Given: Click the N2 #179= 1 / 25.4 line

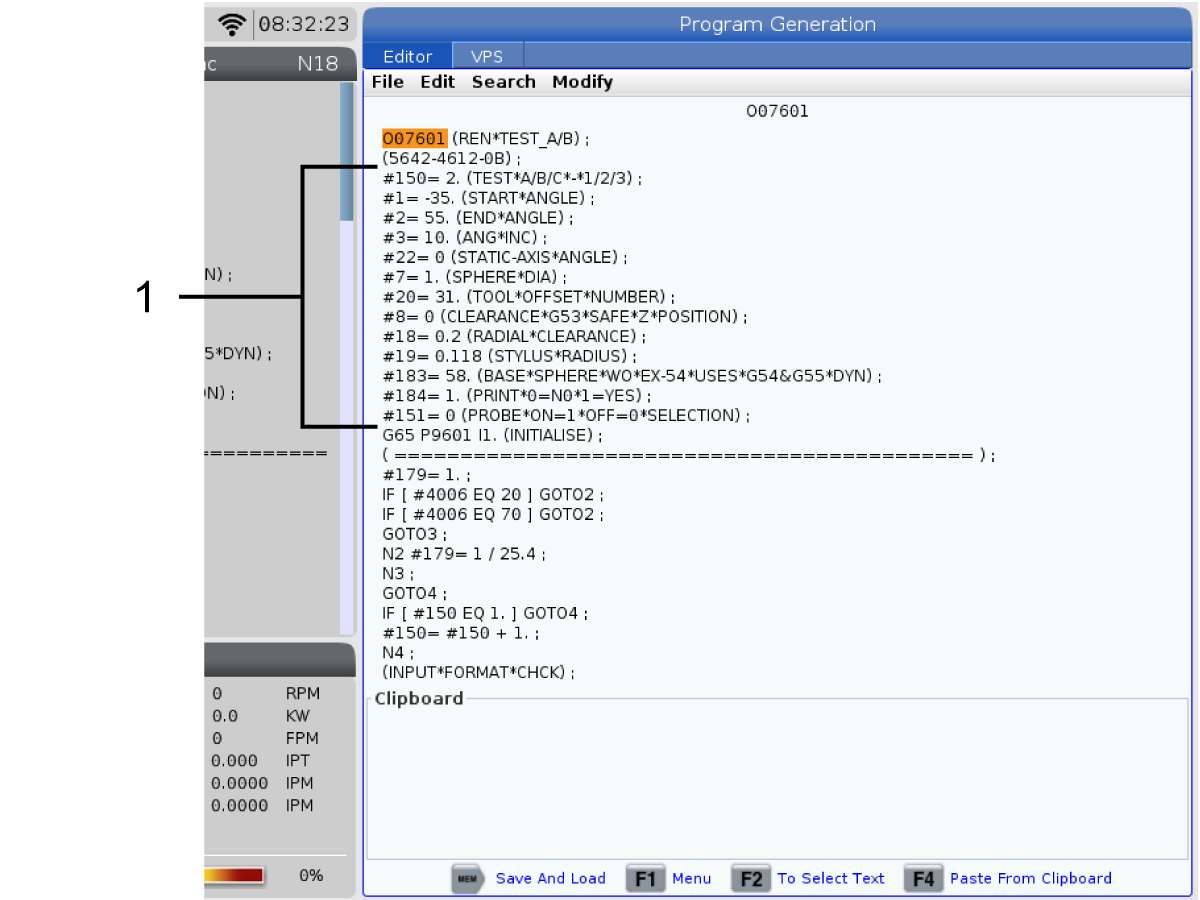Looking at the screenshot, I should [464, 554].
